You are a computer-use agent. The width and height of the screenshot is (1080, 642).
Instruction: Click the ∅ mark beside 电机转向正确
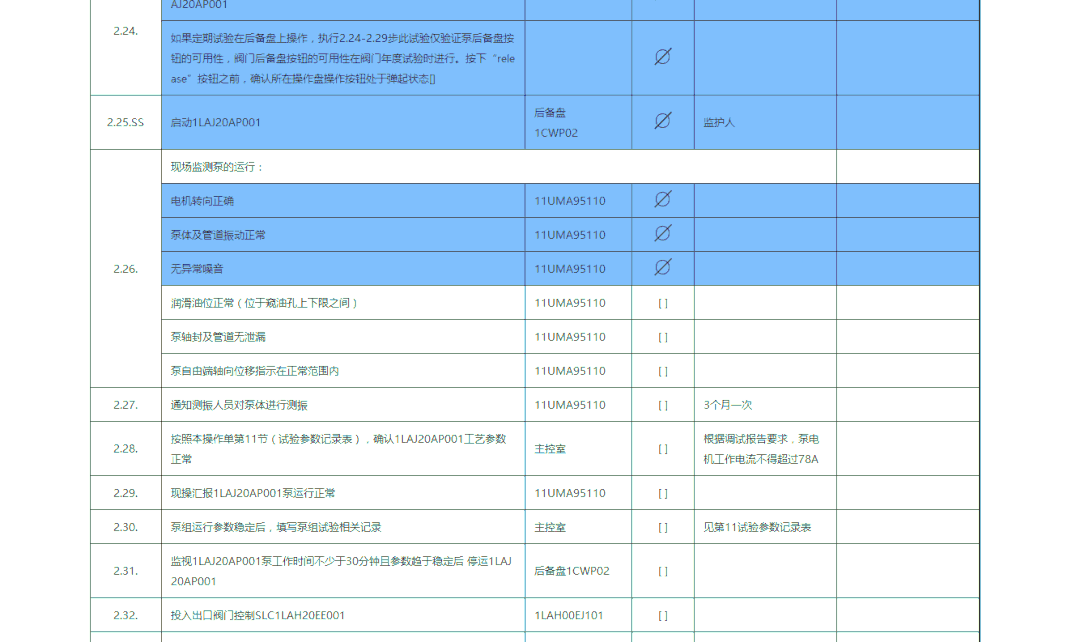(662, 200)
